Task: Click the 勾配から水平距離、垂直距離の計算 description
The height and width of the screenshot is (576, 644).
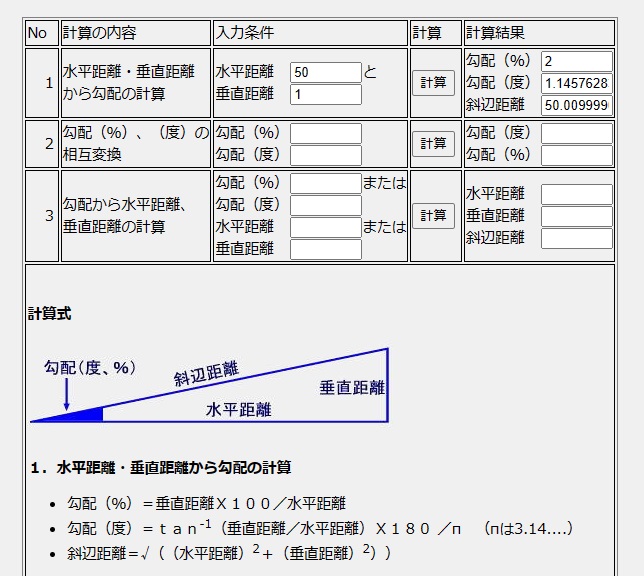Action: click(125, 216)
